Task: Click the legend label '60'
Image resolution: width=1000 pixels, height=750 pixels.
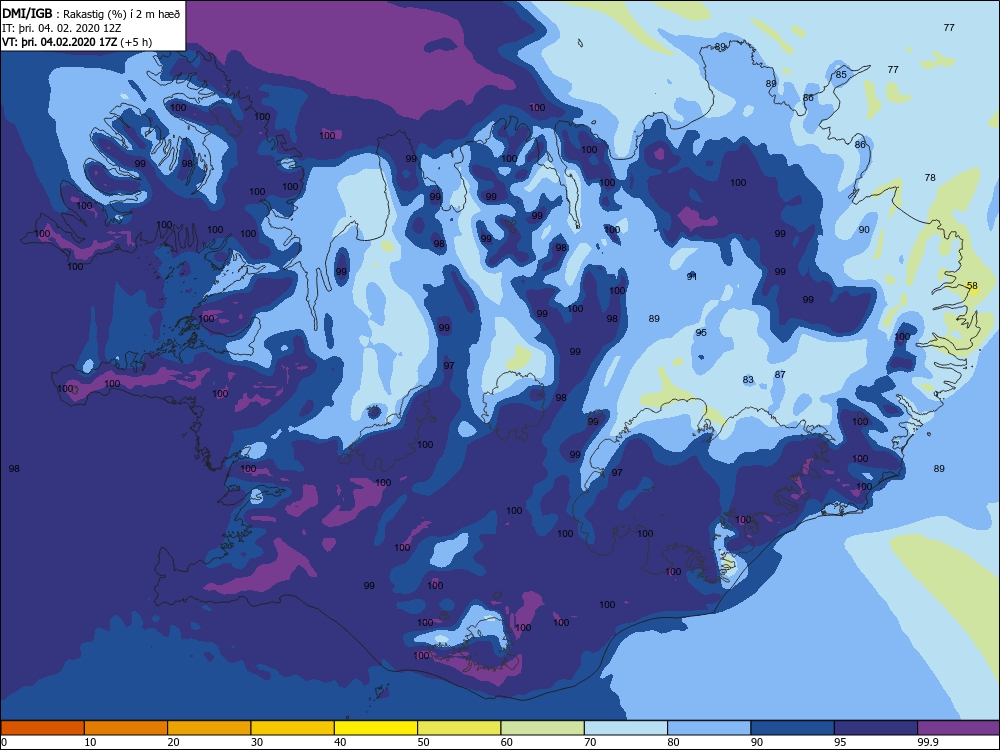Action: coord(507,742)
